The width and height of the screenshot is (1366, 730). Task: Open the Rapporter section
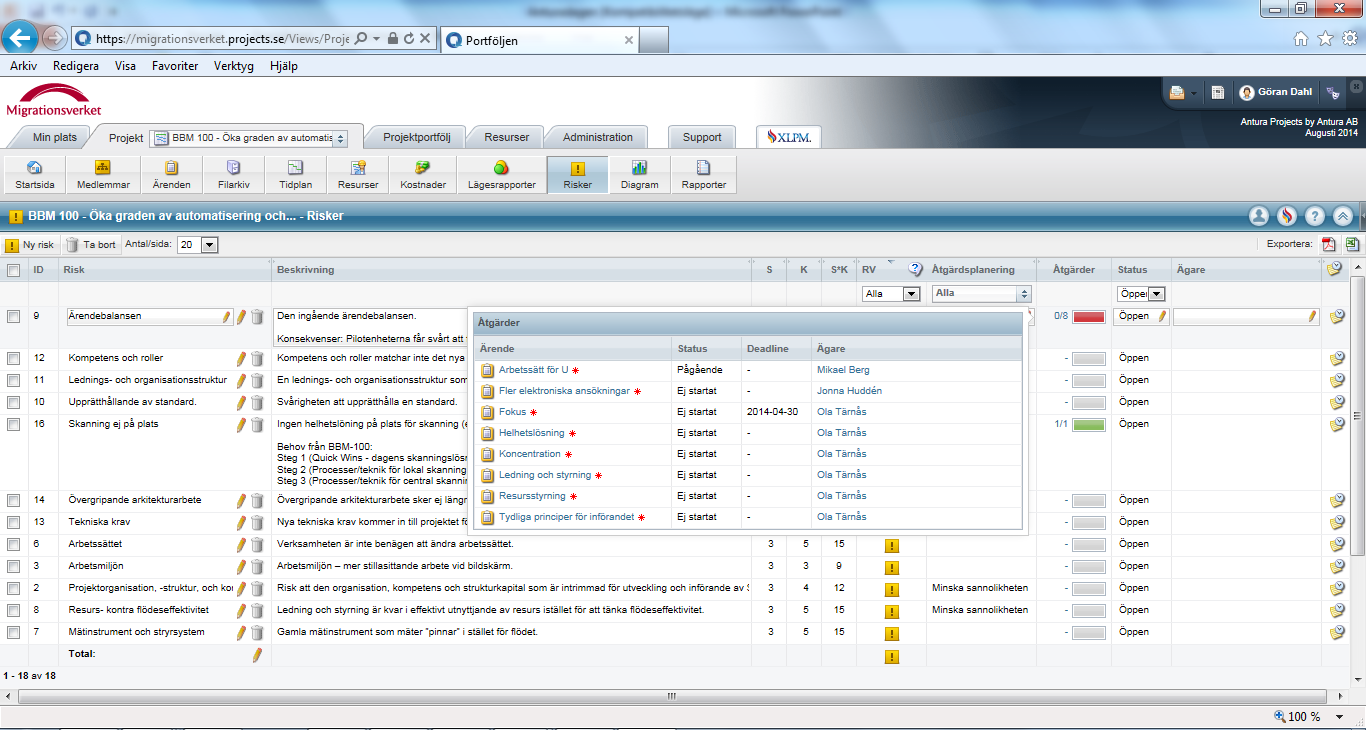pyautogui.click(x=703, y=174)
